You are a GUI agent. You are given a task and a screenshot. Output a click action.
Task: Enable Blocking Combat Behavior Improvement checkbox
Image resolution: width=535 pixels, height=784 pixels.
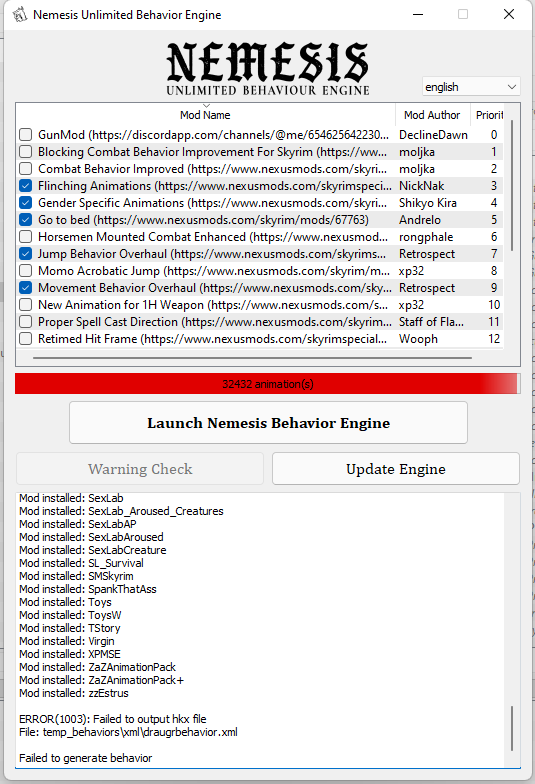[26, 152]
